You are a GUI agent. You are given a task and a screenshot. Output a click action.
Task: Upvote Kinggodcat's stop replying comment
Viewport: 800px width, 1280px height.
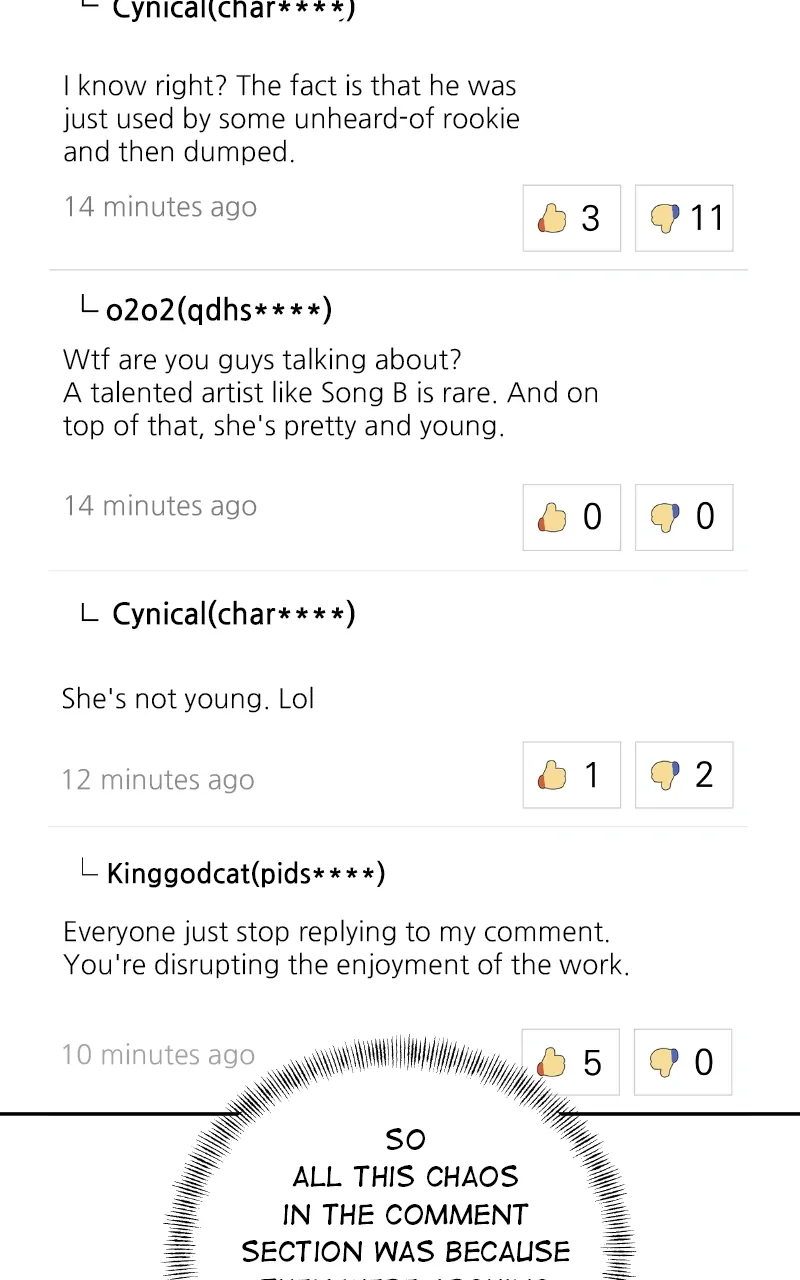[571, 1062]
